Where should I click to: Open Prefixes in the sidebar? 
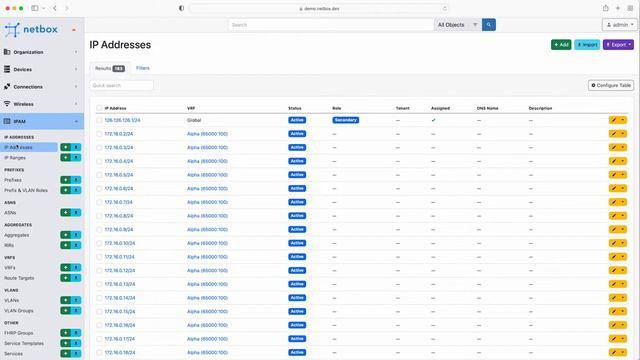[x=13, y=180]
